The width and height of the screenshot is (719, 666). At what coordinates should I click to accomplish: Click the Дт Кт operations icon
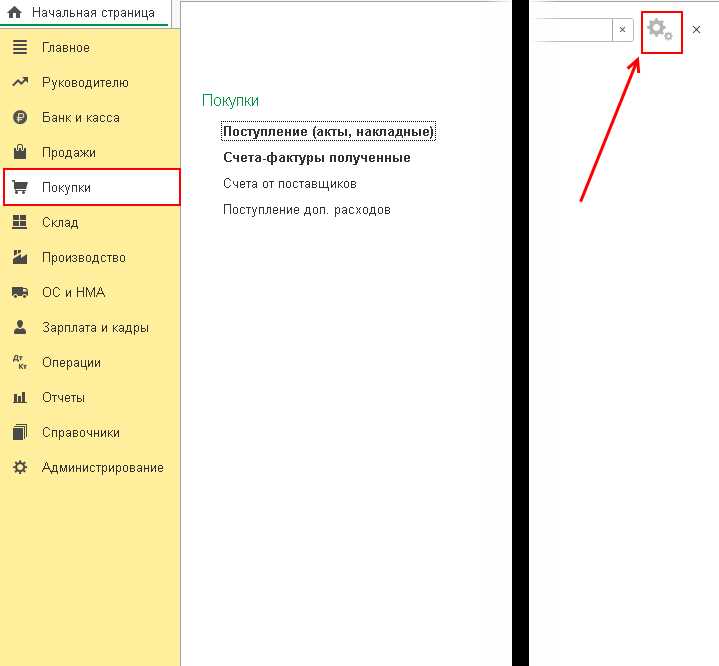point(20,362)
